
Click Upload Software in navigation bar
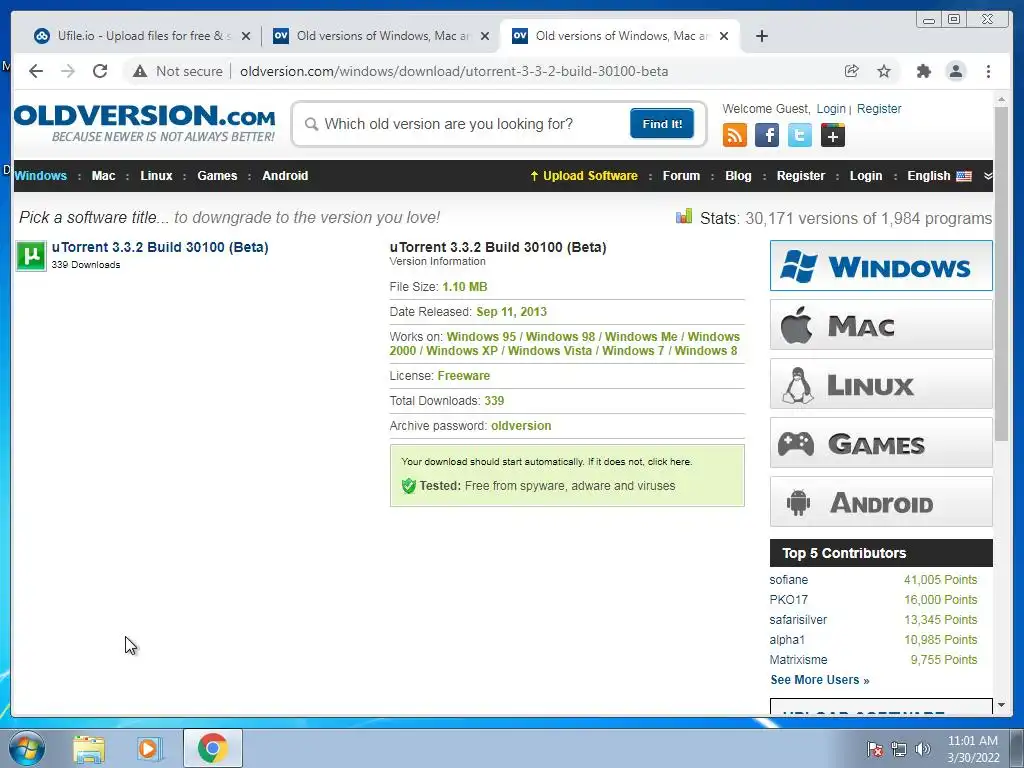coord(584,176)
